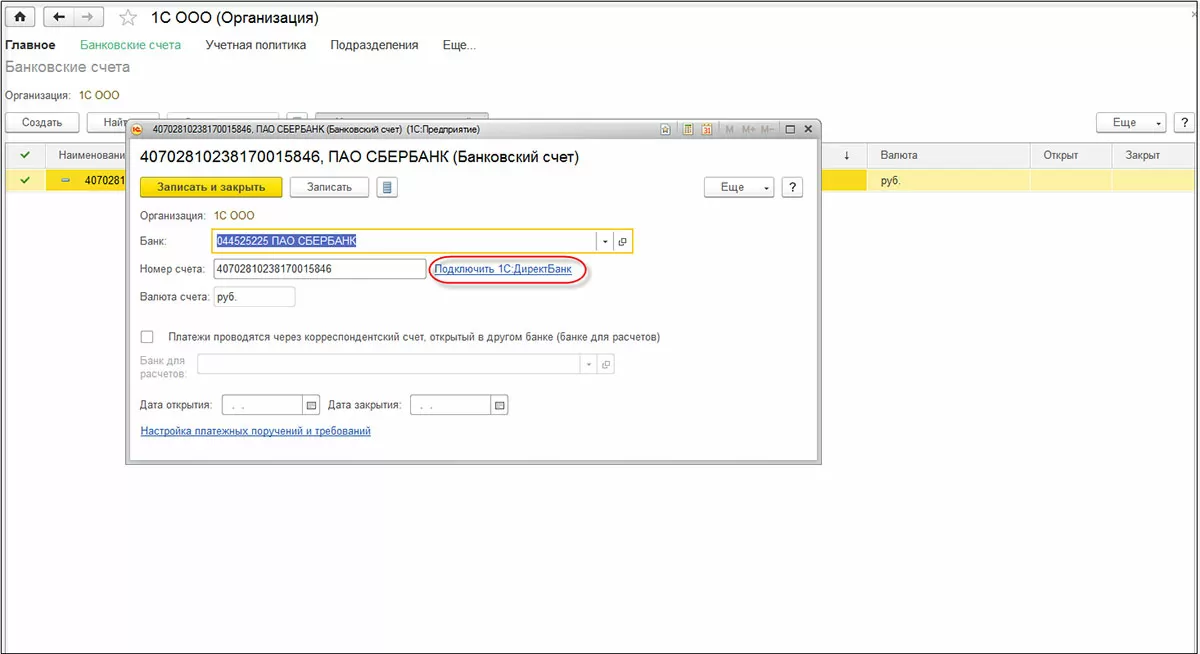
Task: Open the main window Еще dropdown
Action: (x=1132, y=122)
